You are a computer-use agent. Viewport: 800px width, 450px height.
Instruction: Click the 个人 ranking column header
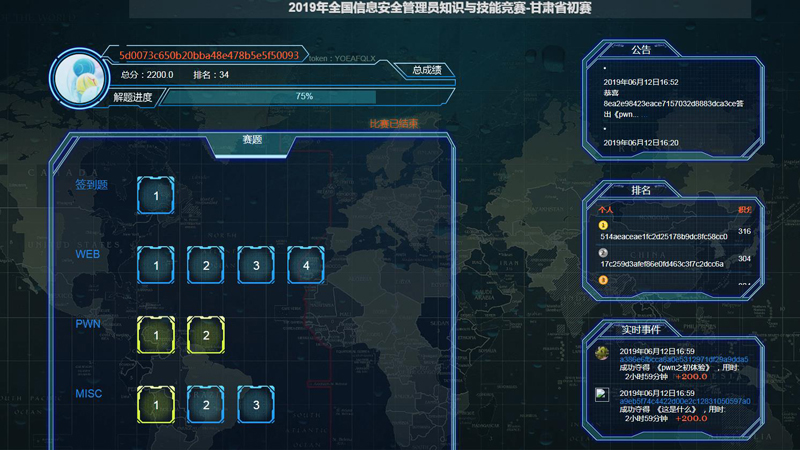coord(606,210)
